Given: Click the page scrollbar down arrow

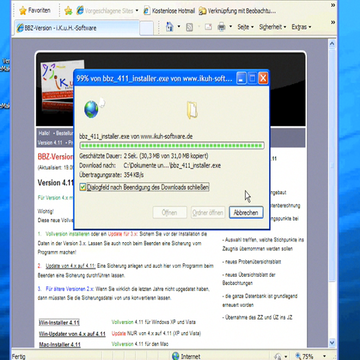Looking at the screenshot, I should 332,342.
